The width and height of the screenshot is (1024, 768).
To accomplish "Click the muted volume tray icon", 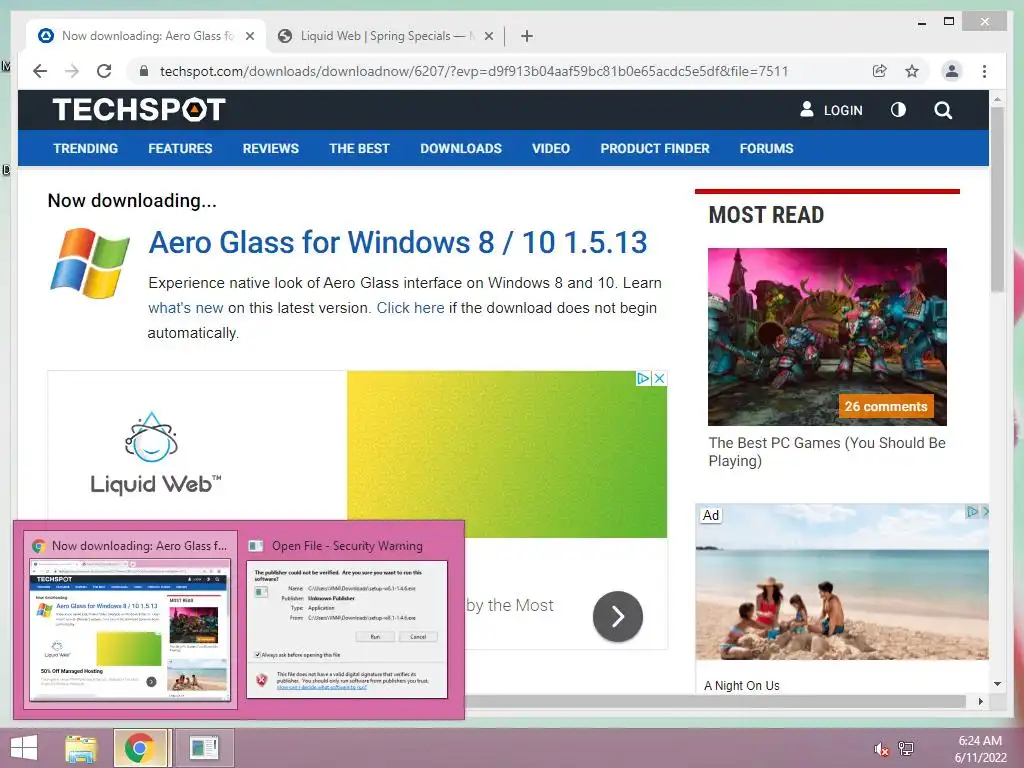I will pyautogui.click(x=881, y=750).
